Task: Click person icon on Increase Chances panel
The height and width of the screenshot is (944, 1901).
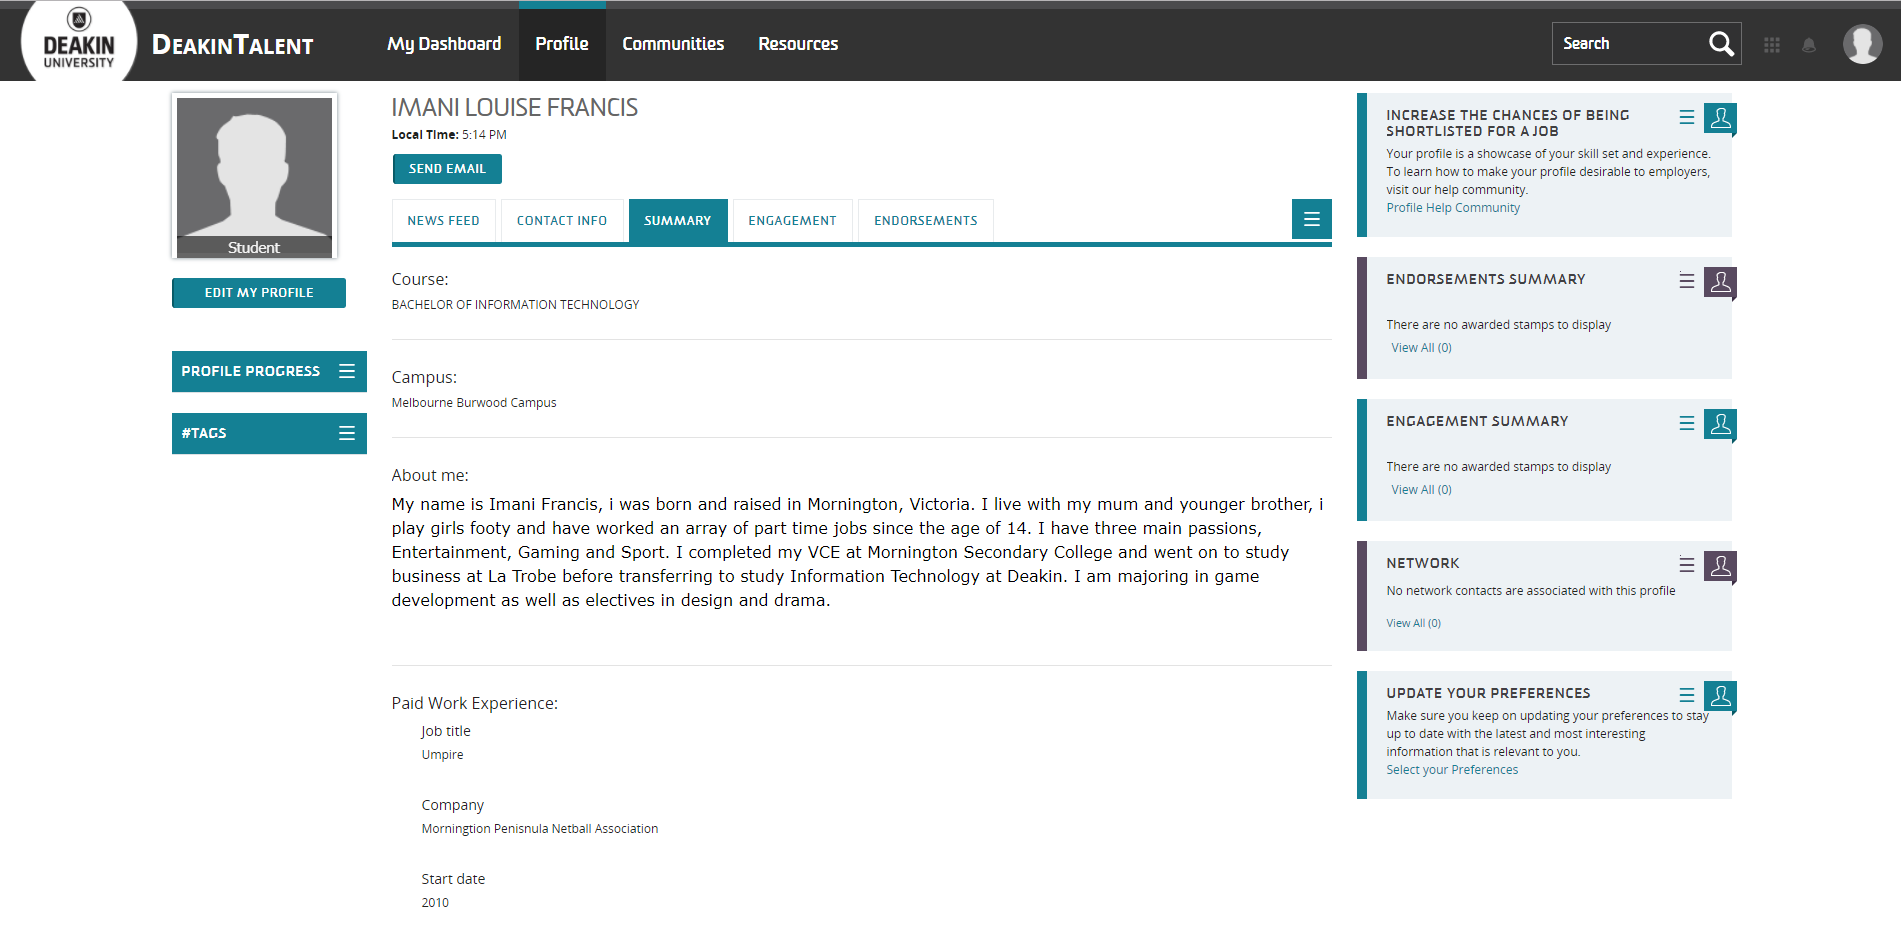Action: click(1720, 118)
